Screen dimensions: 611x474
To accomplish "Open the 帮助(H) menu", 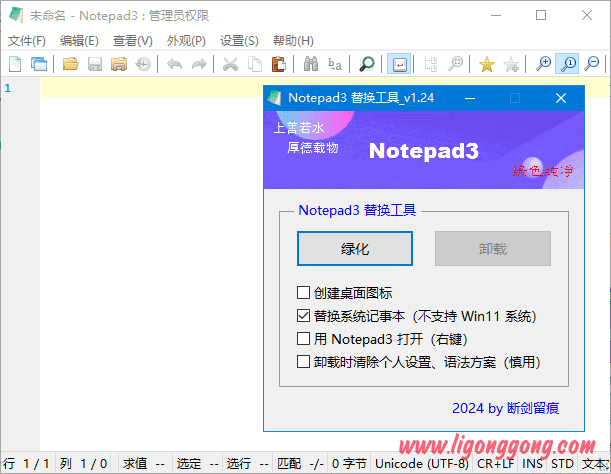I will [293, 41].
